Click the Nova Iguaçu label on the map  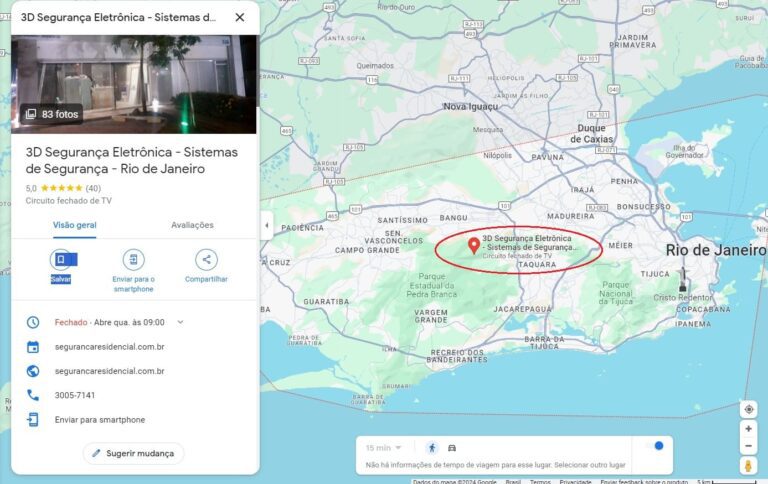[471, 107]
